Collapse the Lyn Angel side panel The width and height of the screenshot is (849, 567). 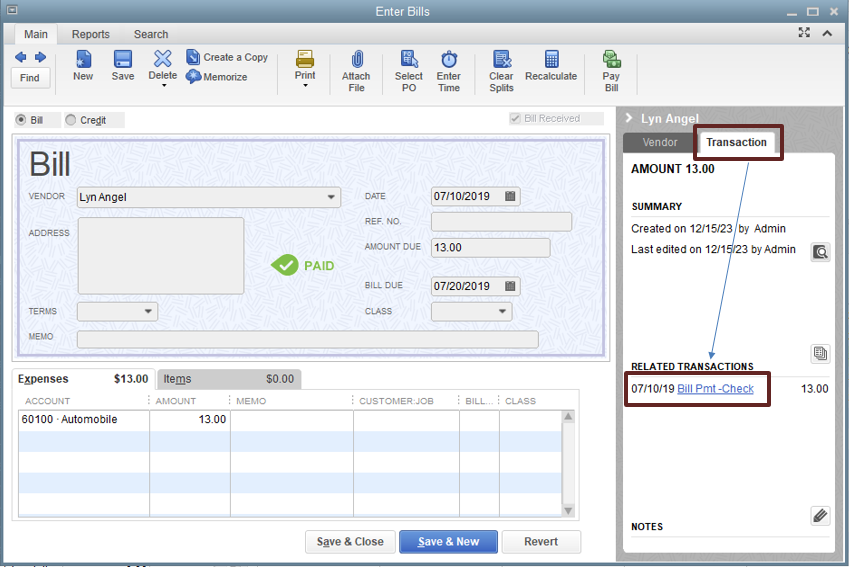(629, 118)
